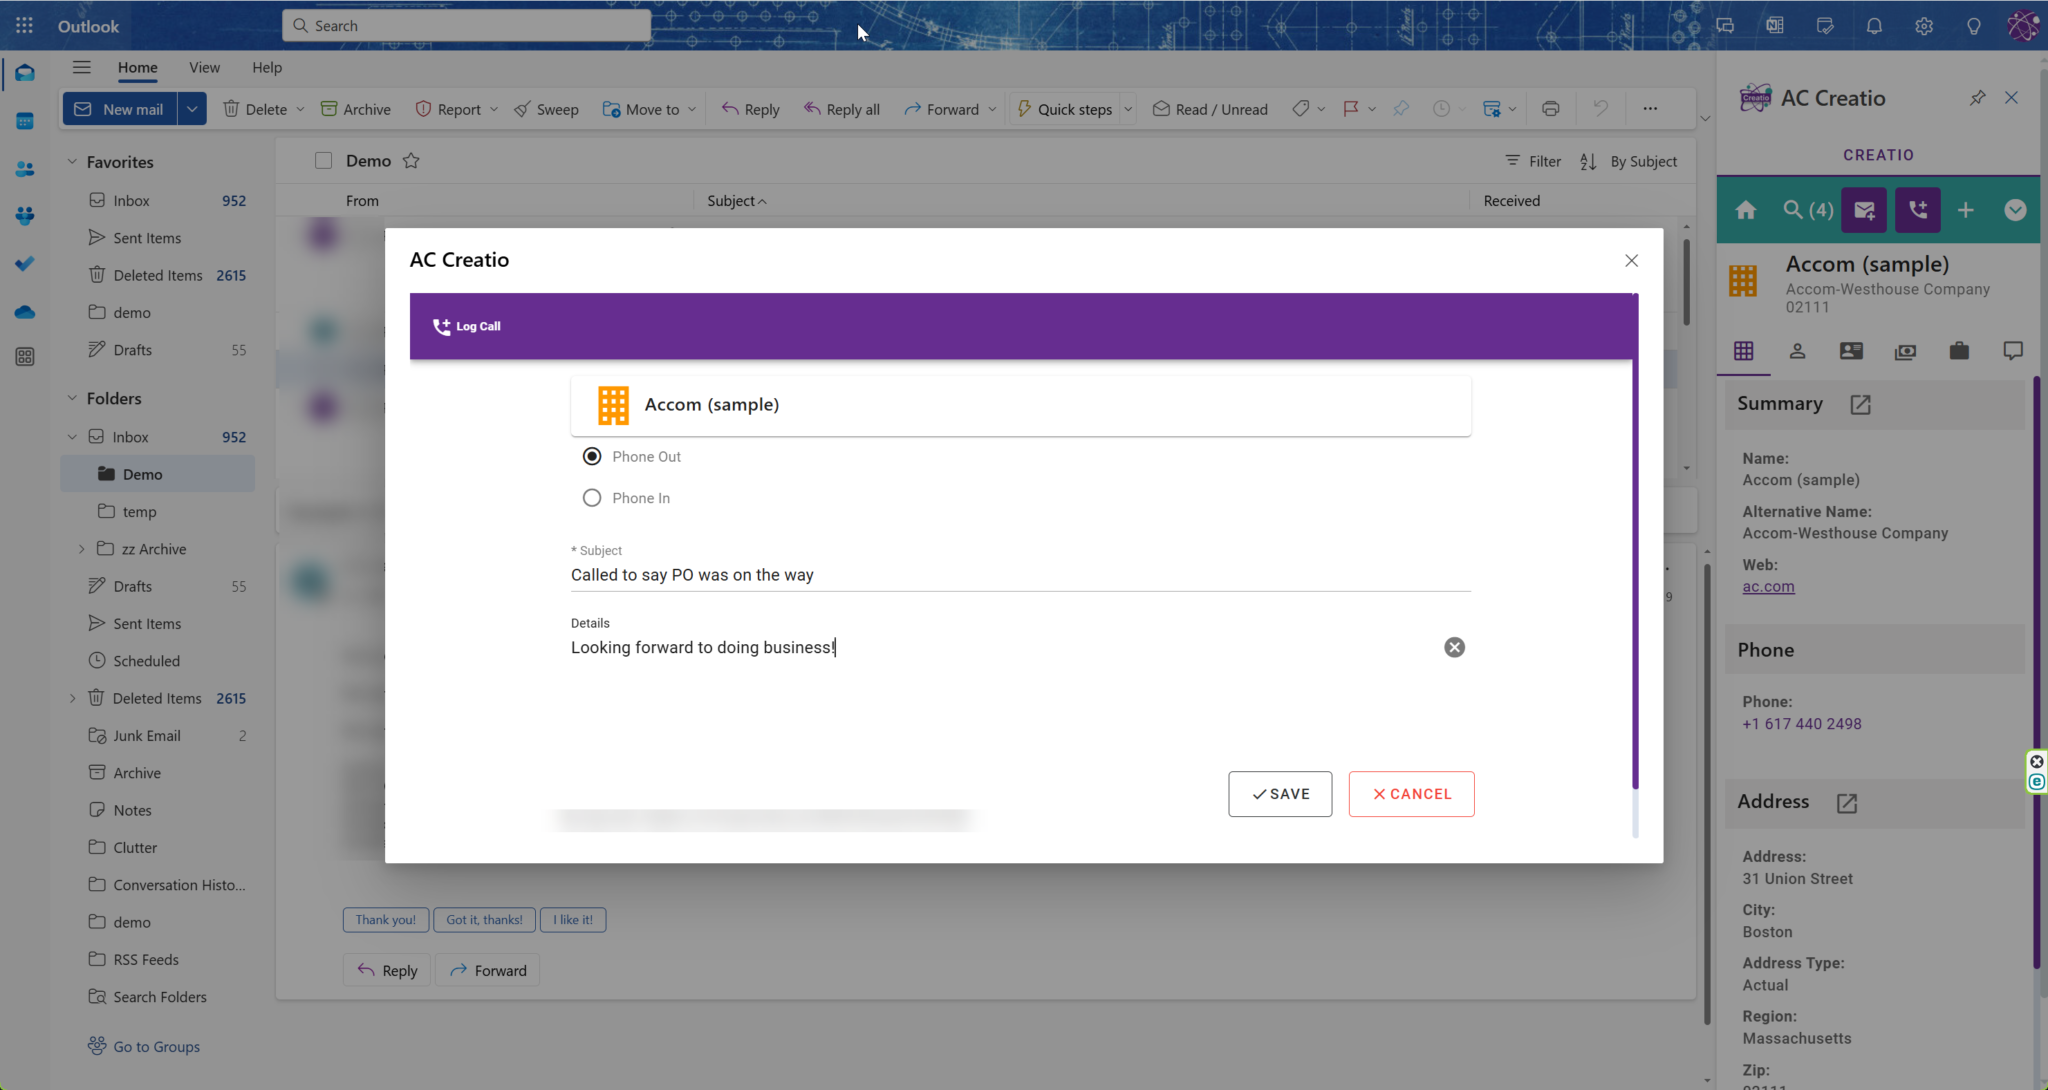Switch to briefcase tab in Creatio pane
The height and width of the screenshot is (1090, 2048).
pyautogui.click(x=1959, y=351)
